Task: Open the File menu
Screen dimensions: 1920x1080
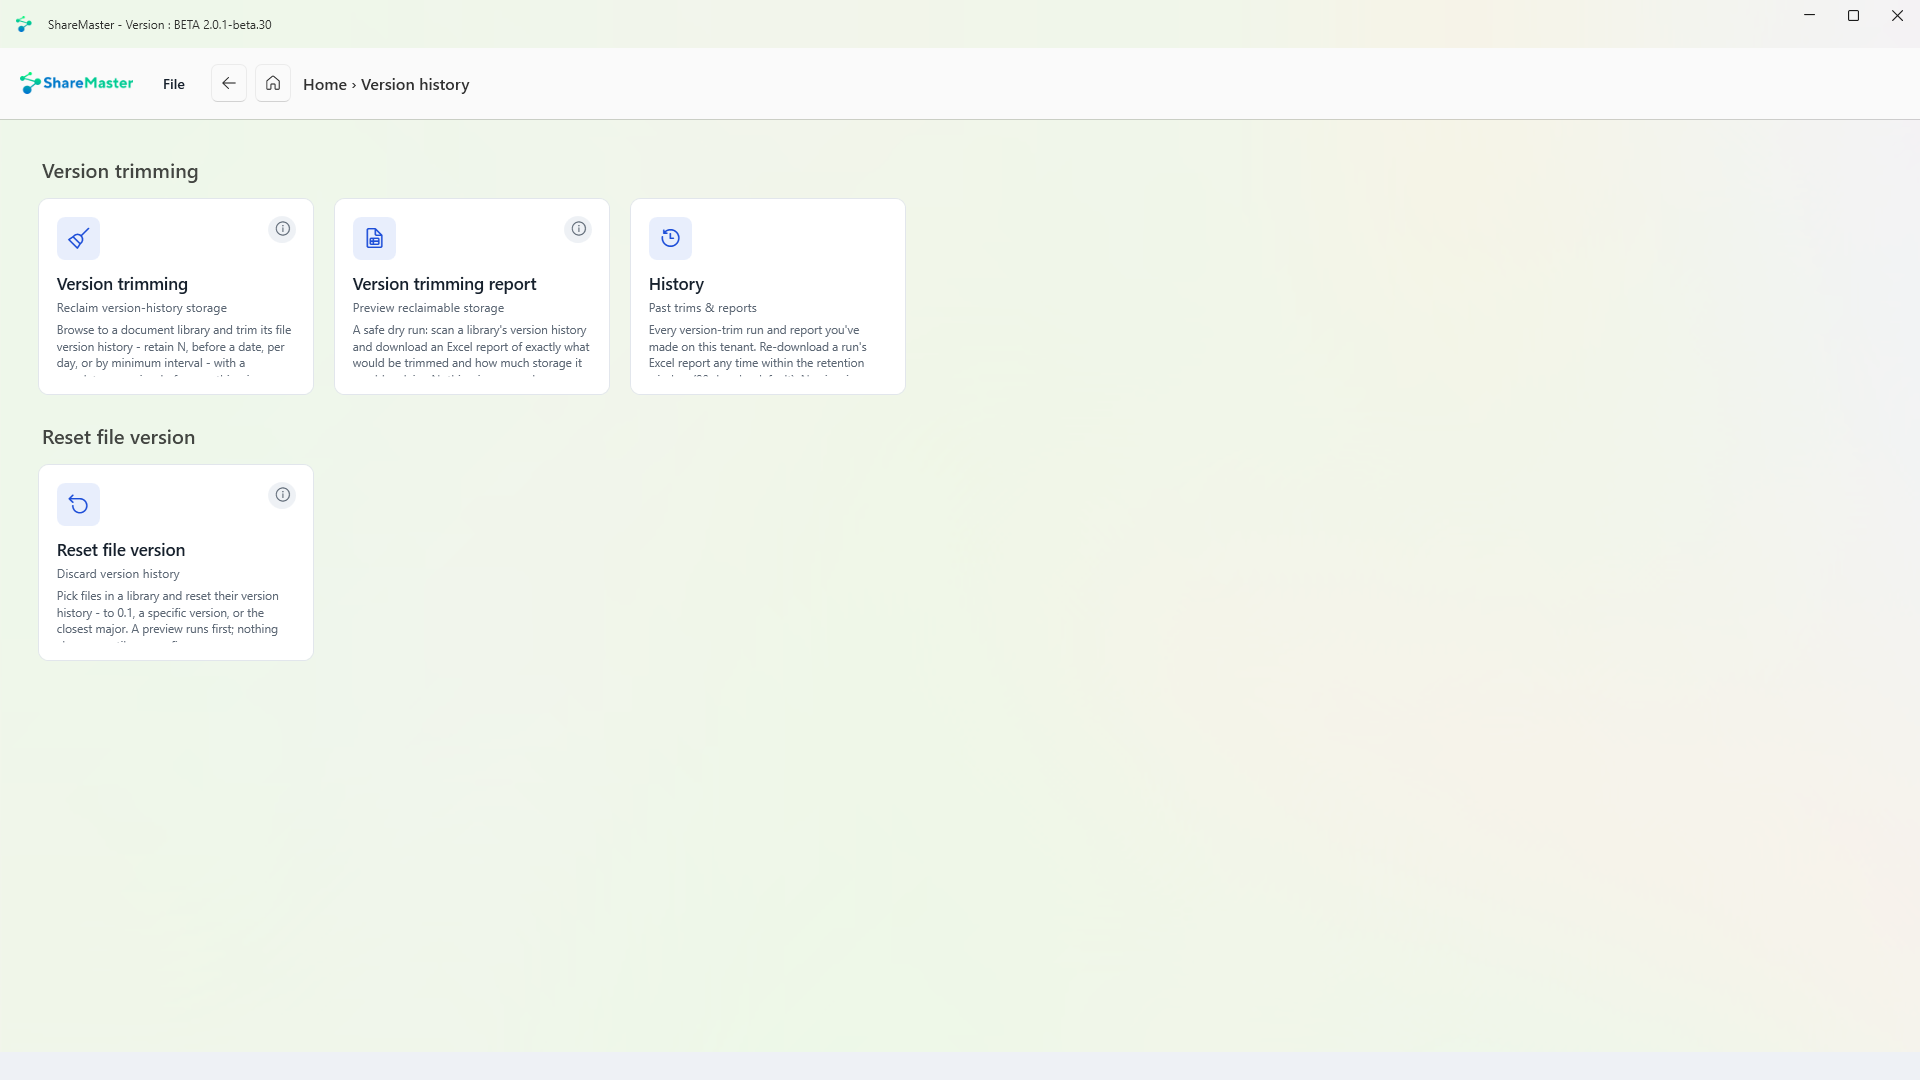Action: coord(174,84)
